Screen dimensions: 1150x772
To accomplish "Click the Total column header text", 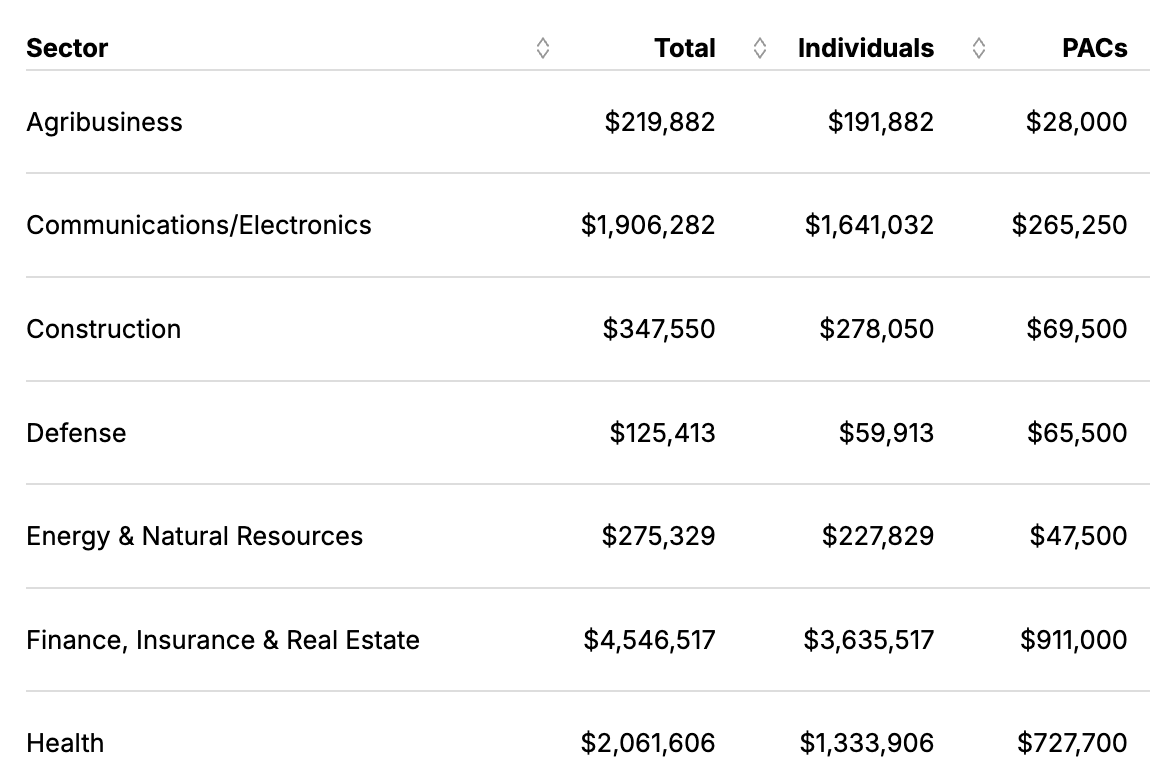I will click(685, 48).
